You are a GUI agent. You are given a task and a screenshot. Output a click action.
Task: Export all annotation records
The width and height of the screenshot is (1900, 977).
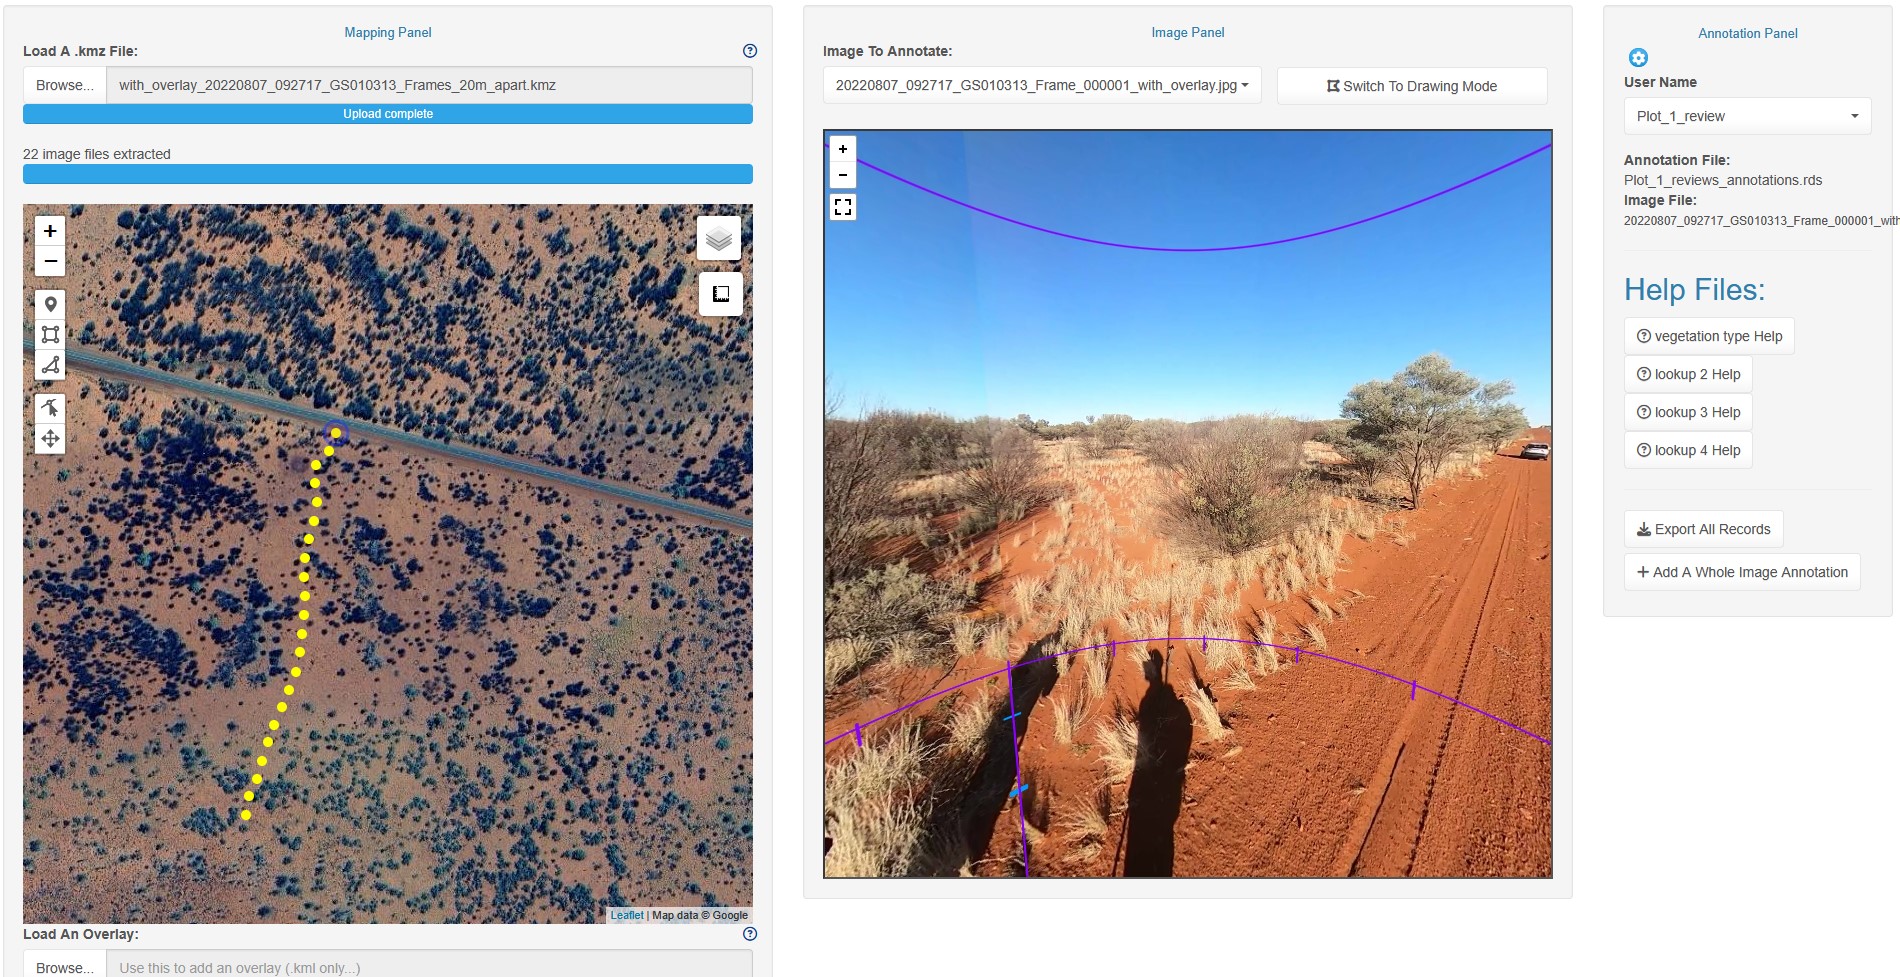tap(1702, 529)
